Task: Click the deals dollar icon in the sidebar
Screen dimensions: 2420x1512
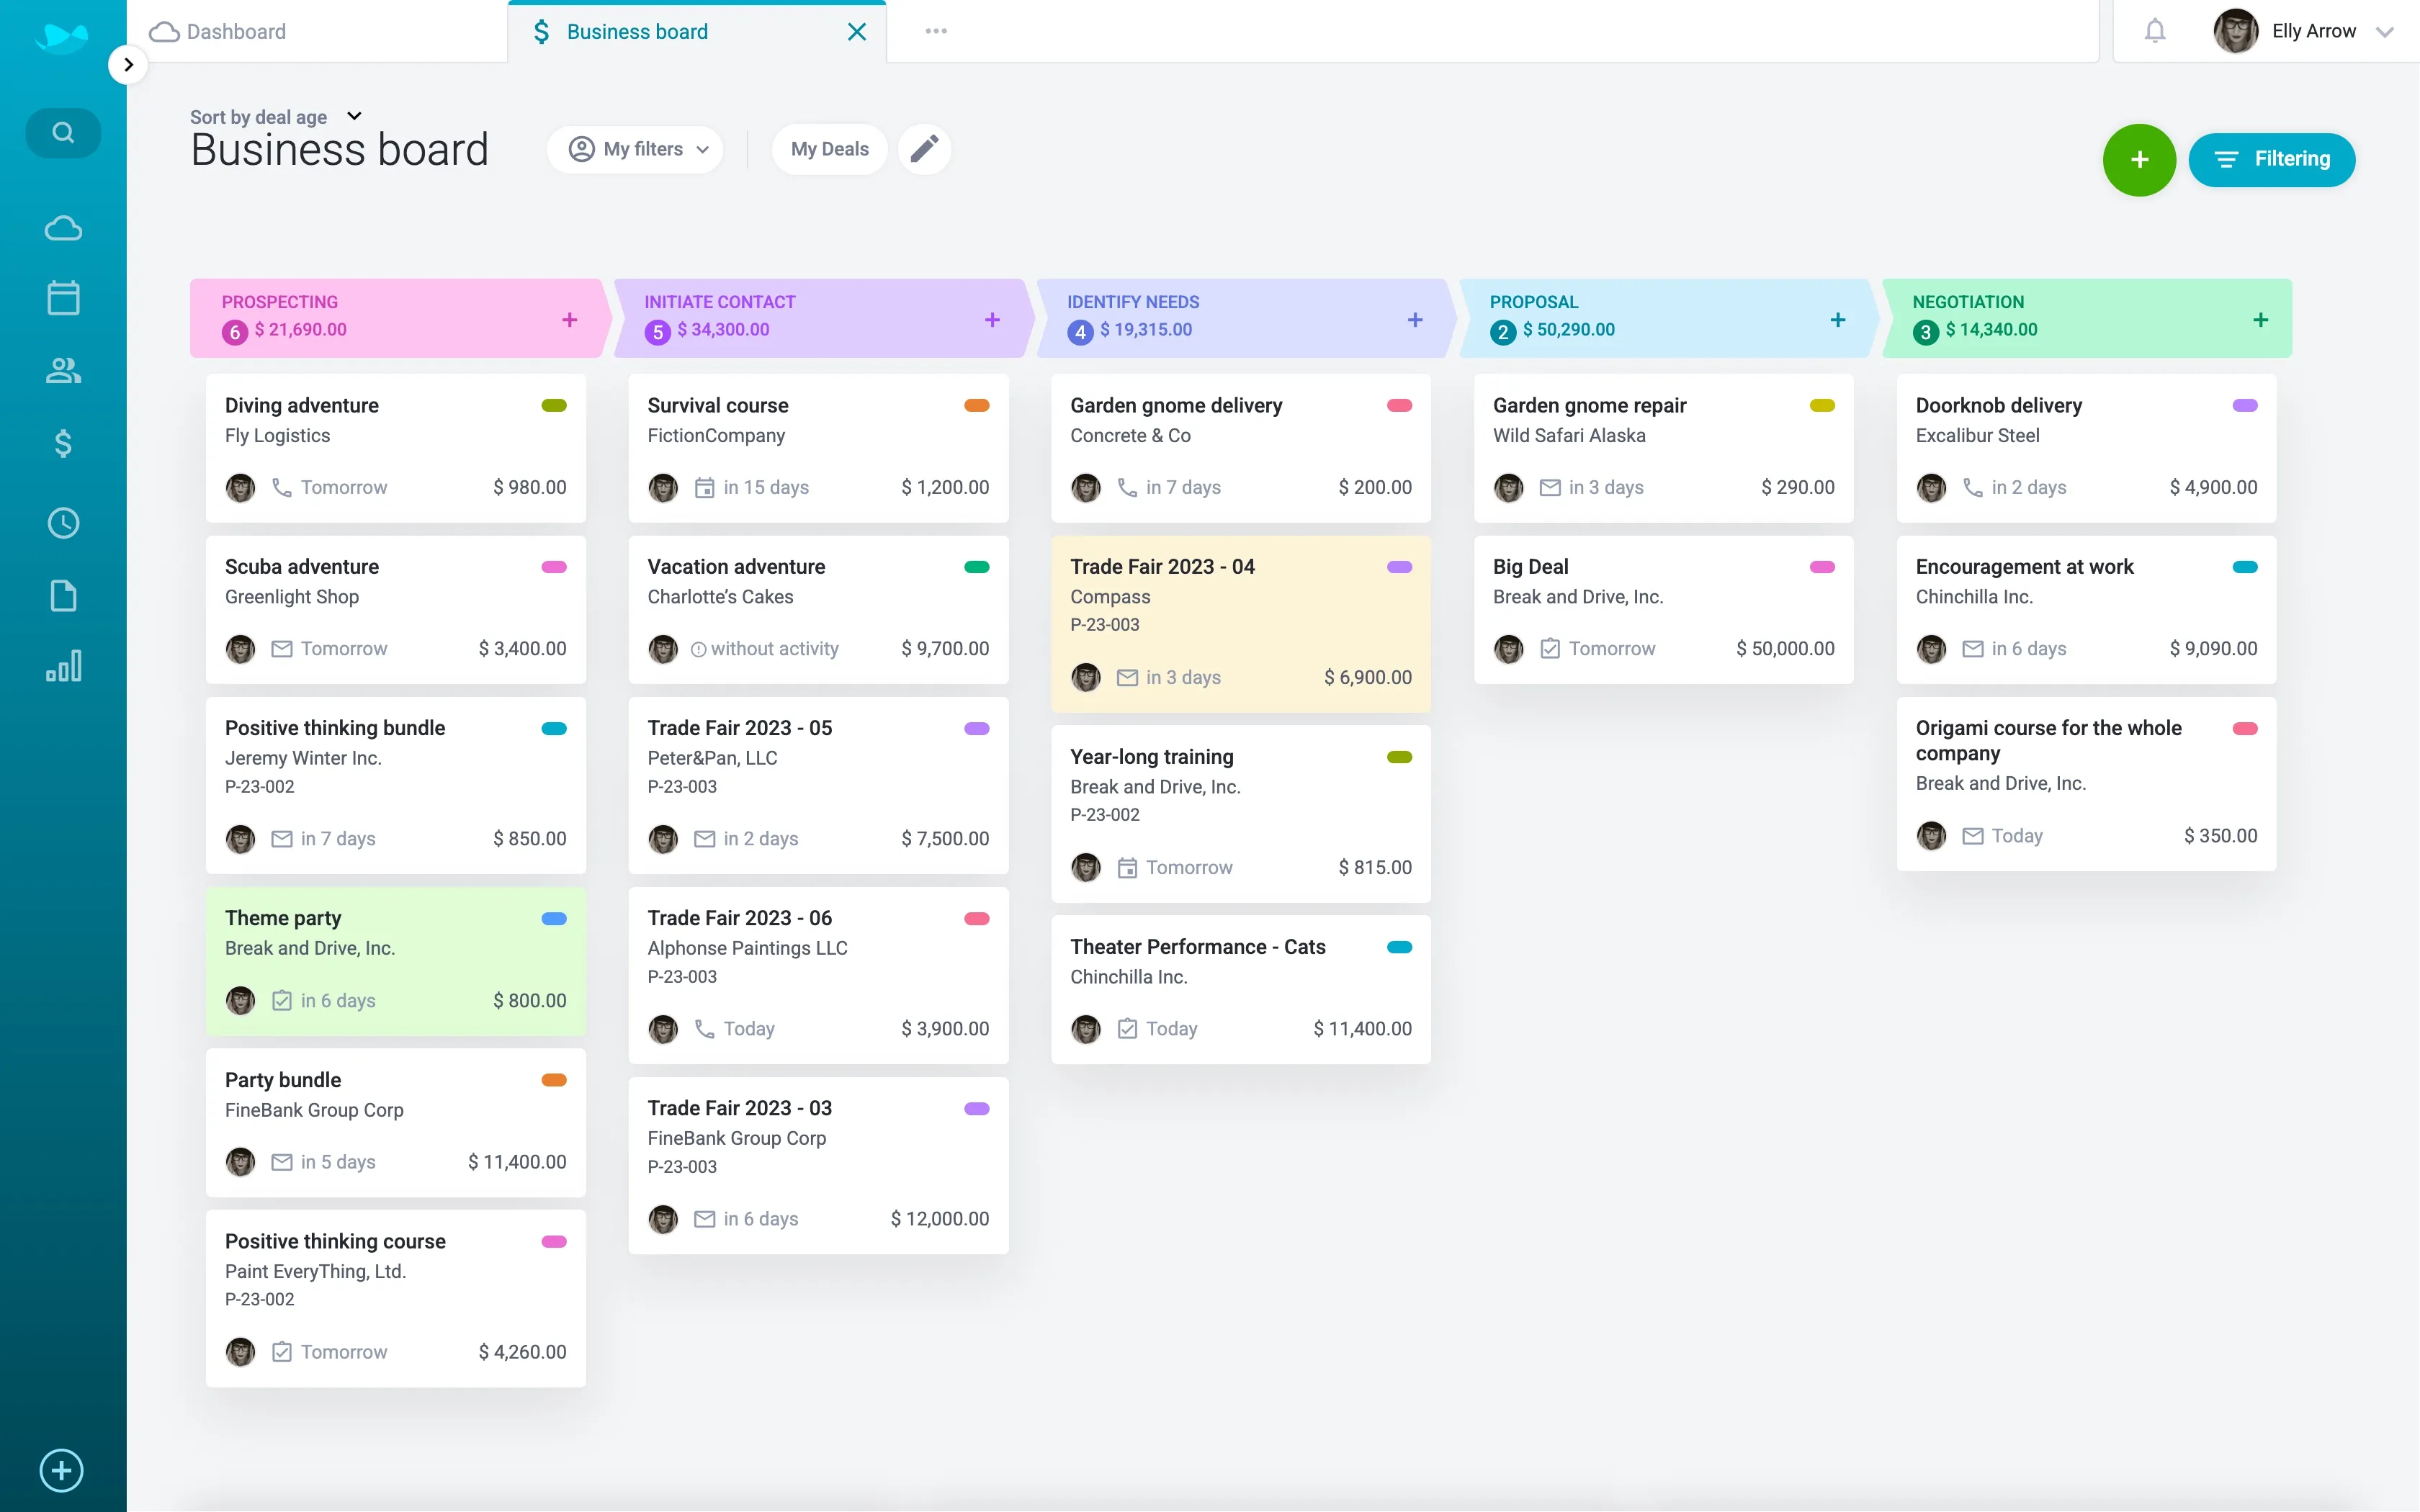Action: [62, 444]
